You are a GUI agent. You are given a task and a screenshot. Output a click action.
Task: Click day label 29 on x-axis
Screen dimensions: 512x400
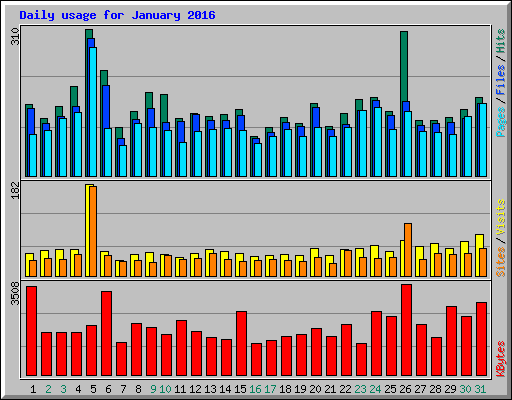[x=450, y=389]
